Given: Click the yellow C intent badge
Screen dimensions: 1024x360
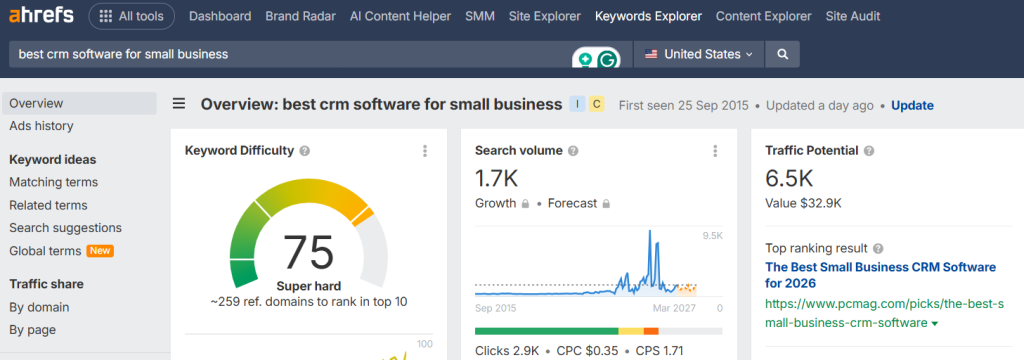Looking at the screenshot, I should tap(596, 104).
